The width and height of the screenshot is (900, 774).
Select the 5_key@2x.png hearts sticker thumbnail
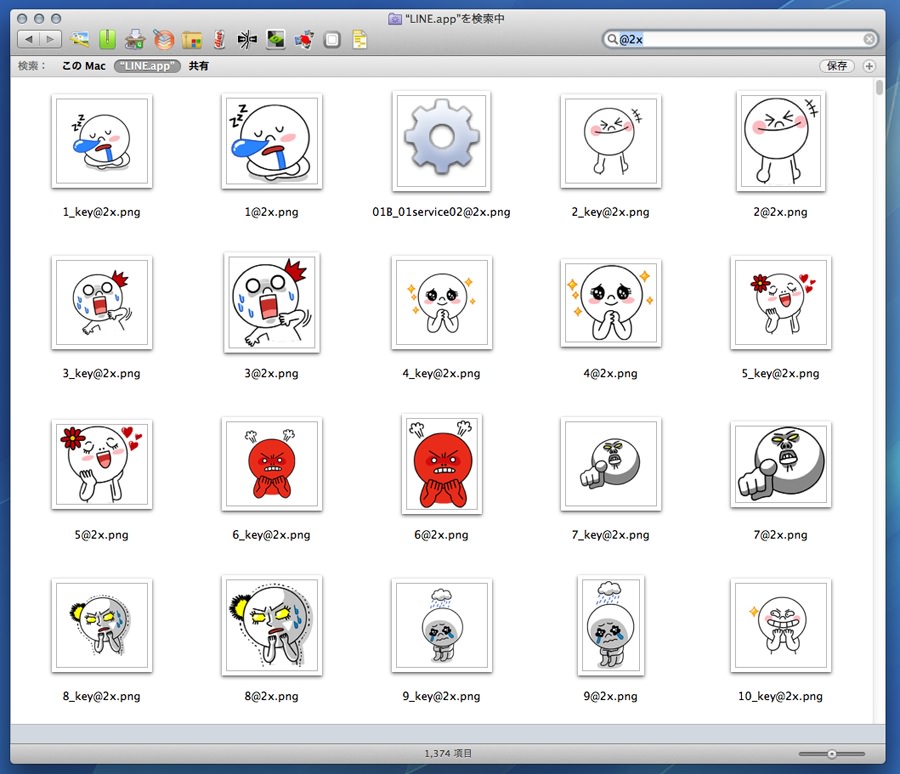click(781, 303)
